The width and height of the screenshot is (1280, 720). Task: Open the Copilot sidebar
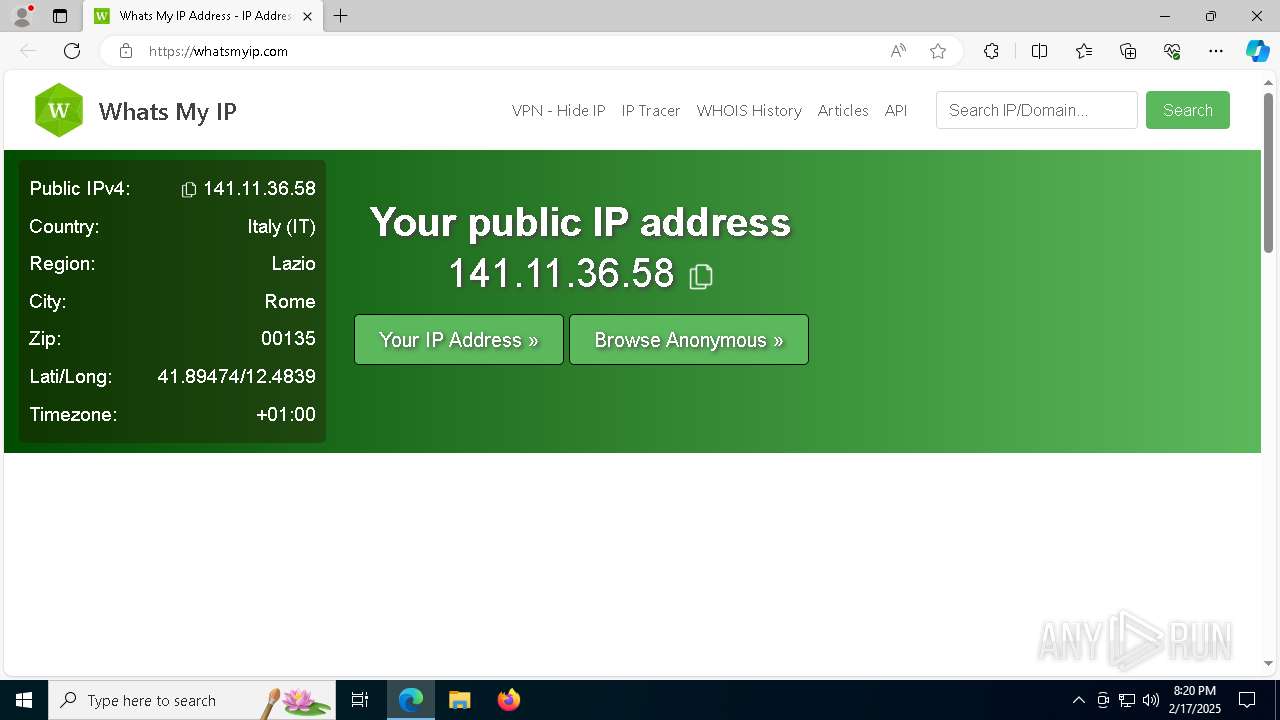coord(1258,51)
